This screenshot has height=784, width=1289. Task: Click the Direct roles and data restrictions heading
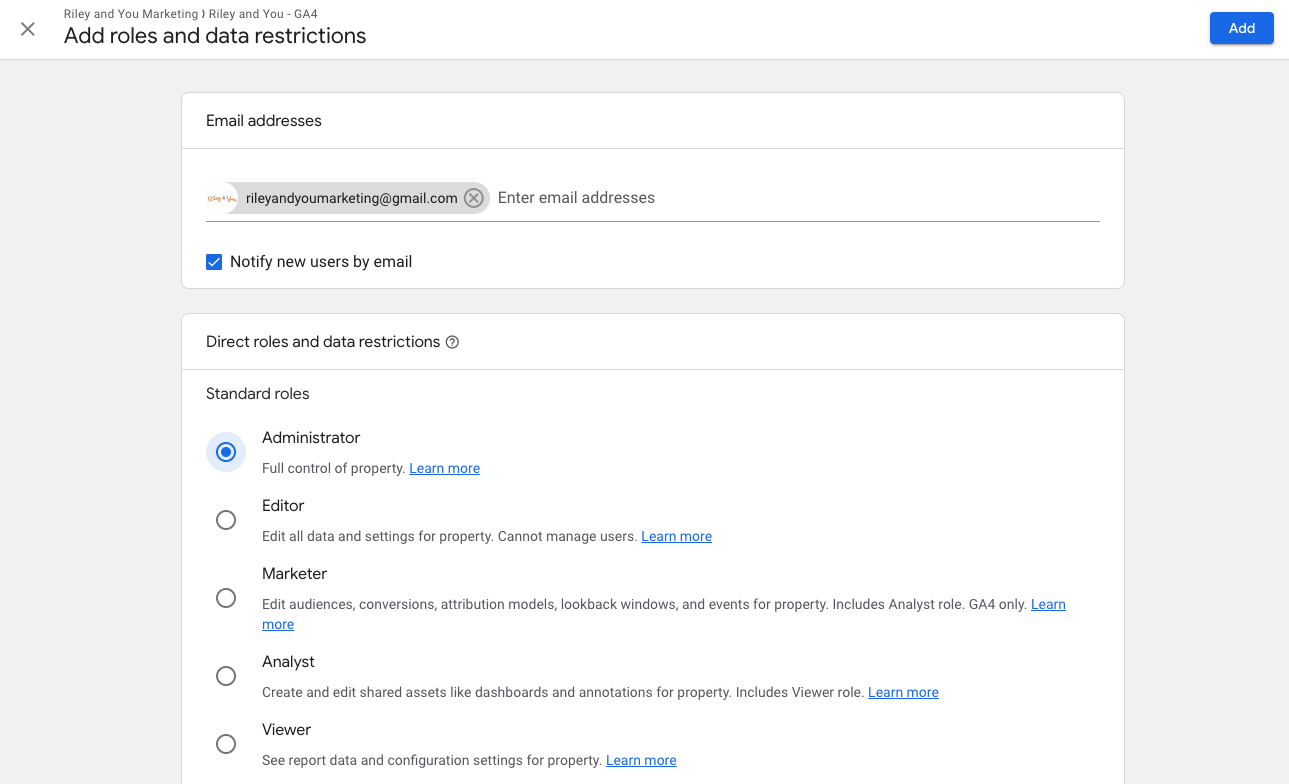click(x=323, y=342)
